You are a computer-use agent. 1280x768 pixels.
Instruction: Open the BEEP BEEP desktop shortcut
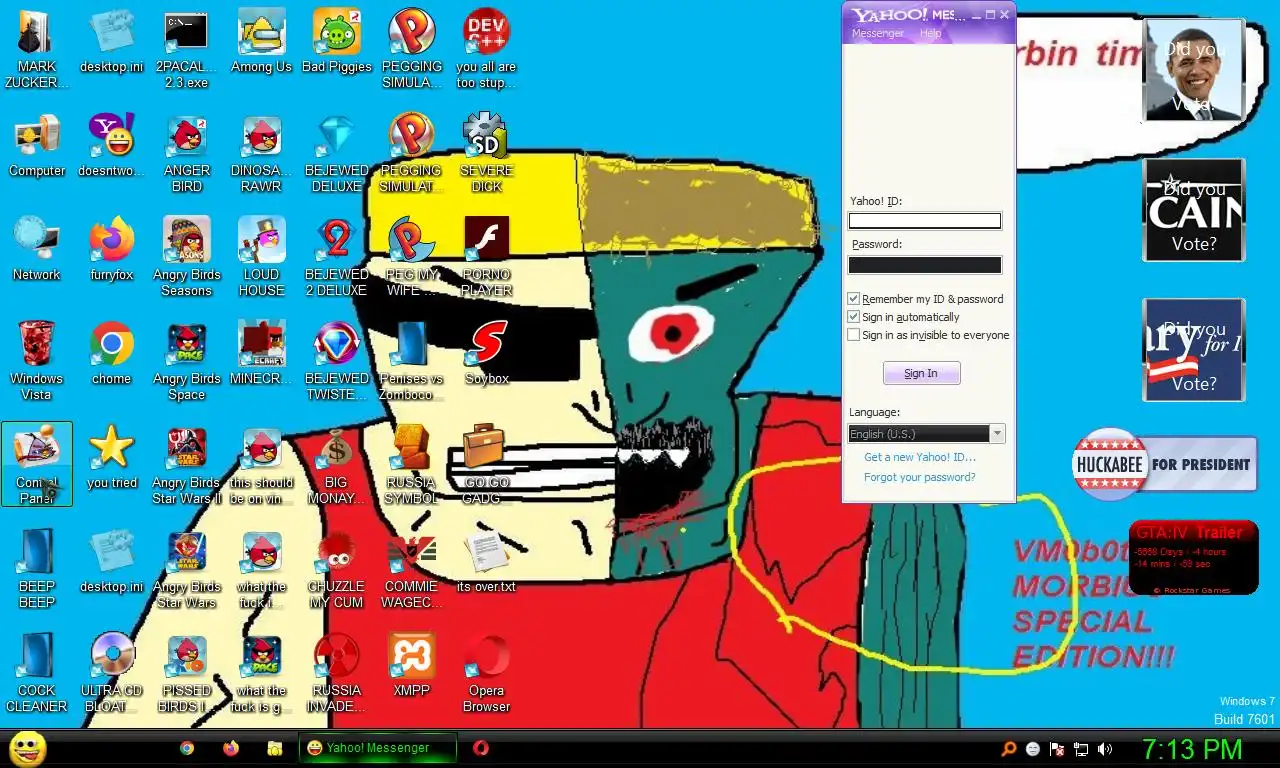click(x=37, y=568)
